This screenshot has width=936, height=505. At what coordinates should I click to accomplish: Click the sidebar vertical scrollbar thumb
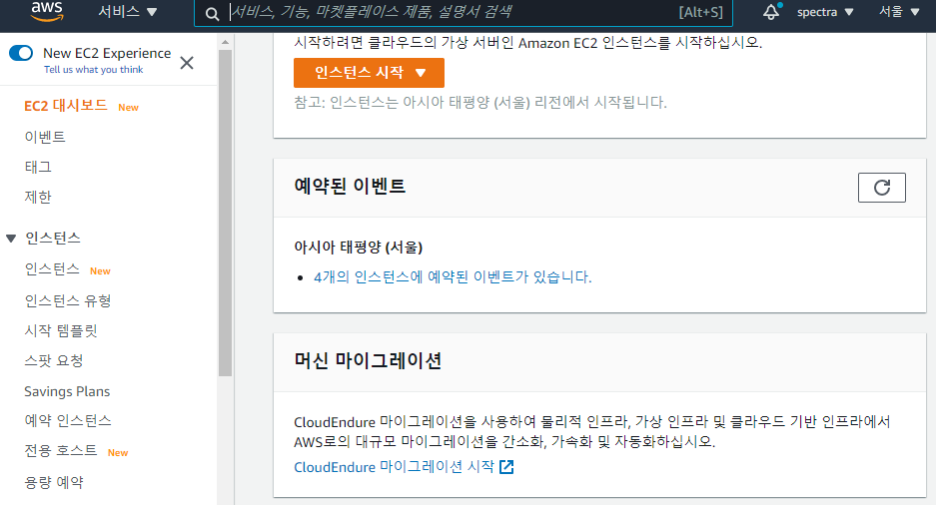coord(225,213)
